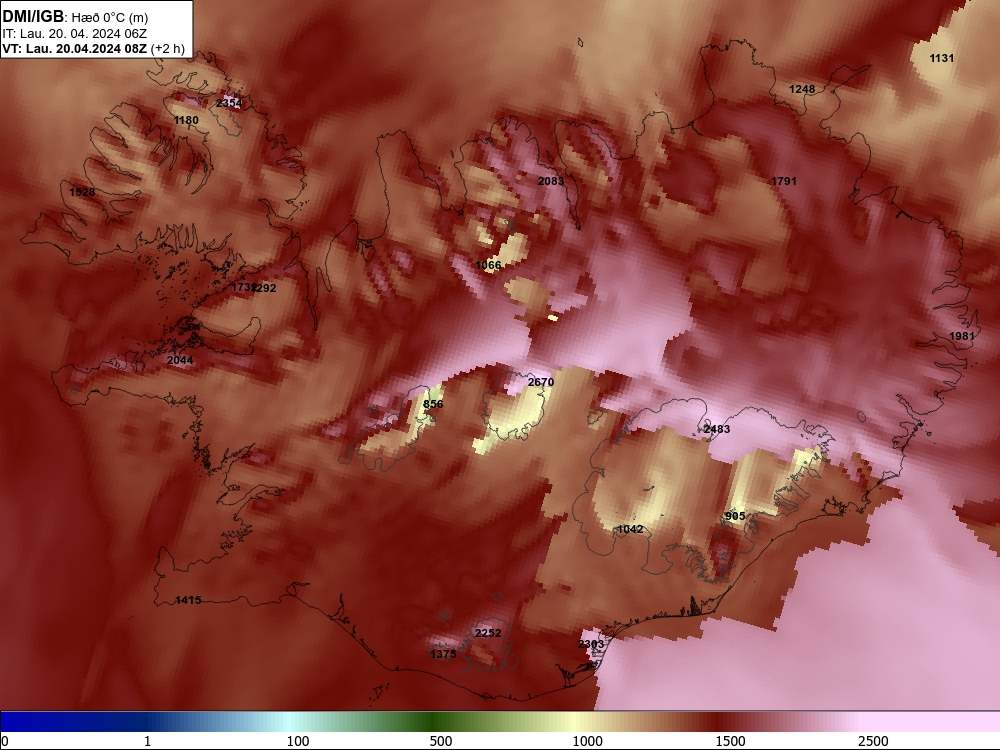Screen dimensions: 1000x750
Task: Click the 2083 height value
Action: (x=551, y=181)
